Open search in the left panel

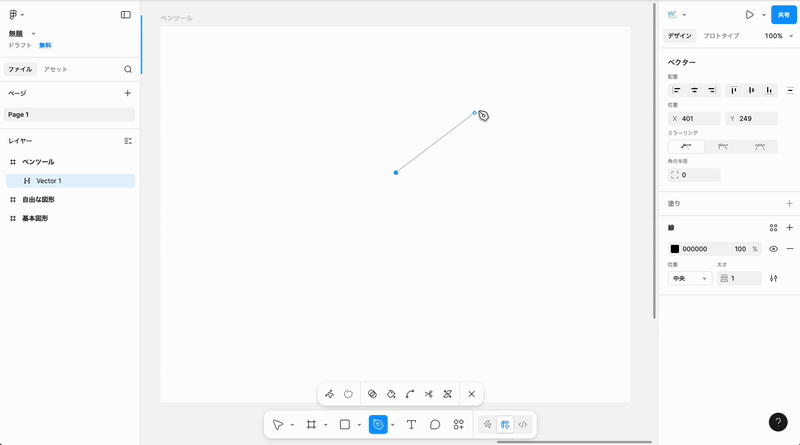coord(128,70)
